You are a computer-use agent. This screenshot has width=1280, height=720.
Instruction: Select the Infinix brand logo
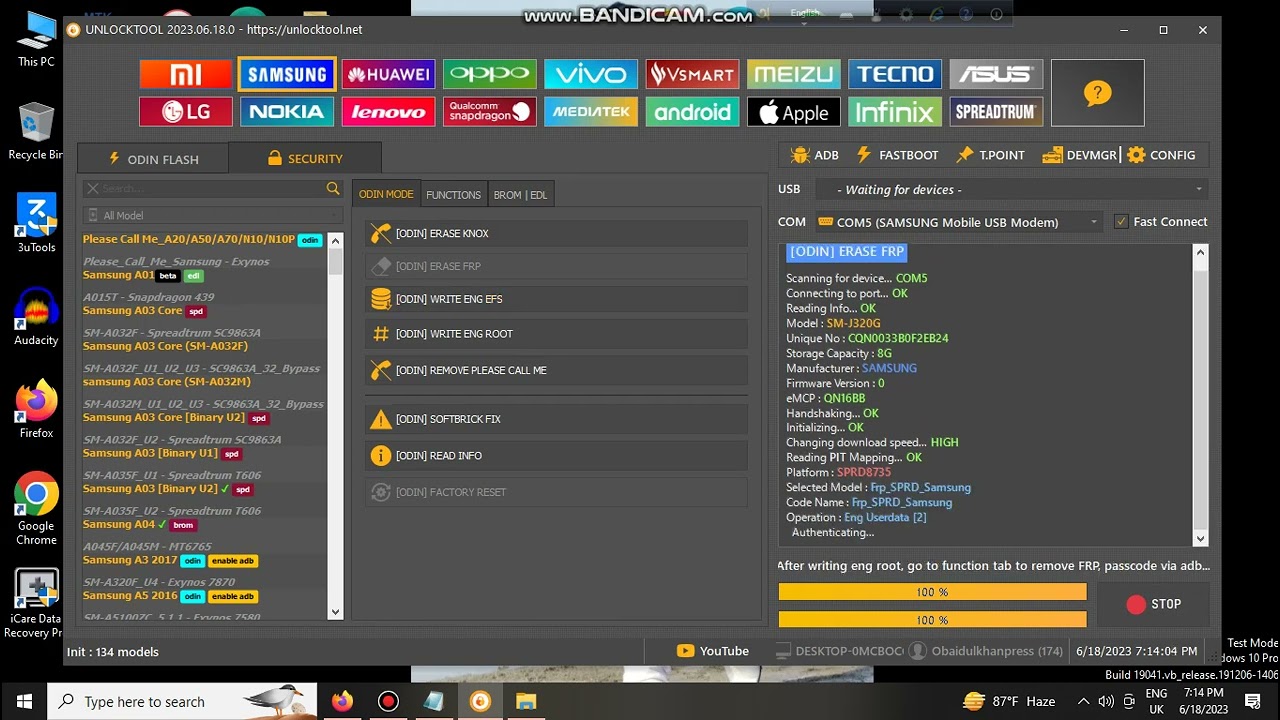pos(895,112)
